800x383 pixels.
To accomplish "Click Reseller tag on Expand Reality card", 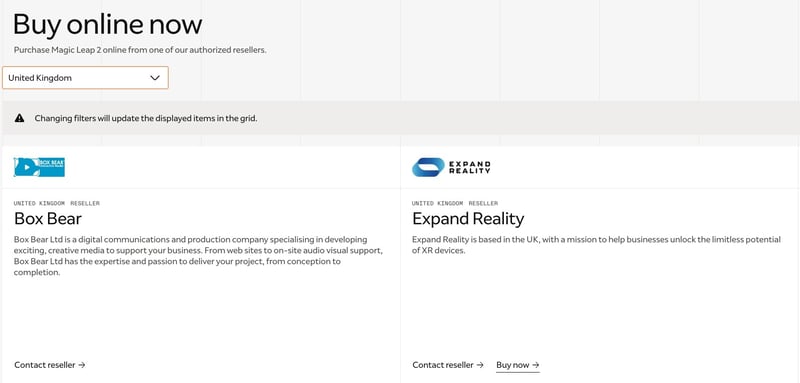I will coord(483,203).
